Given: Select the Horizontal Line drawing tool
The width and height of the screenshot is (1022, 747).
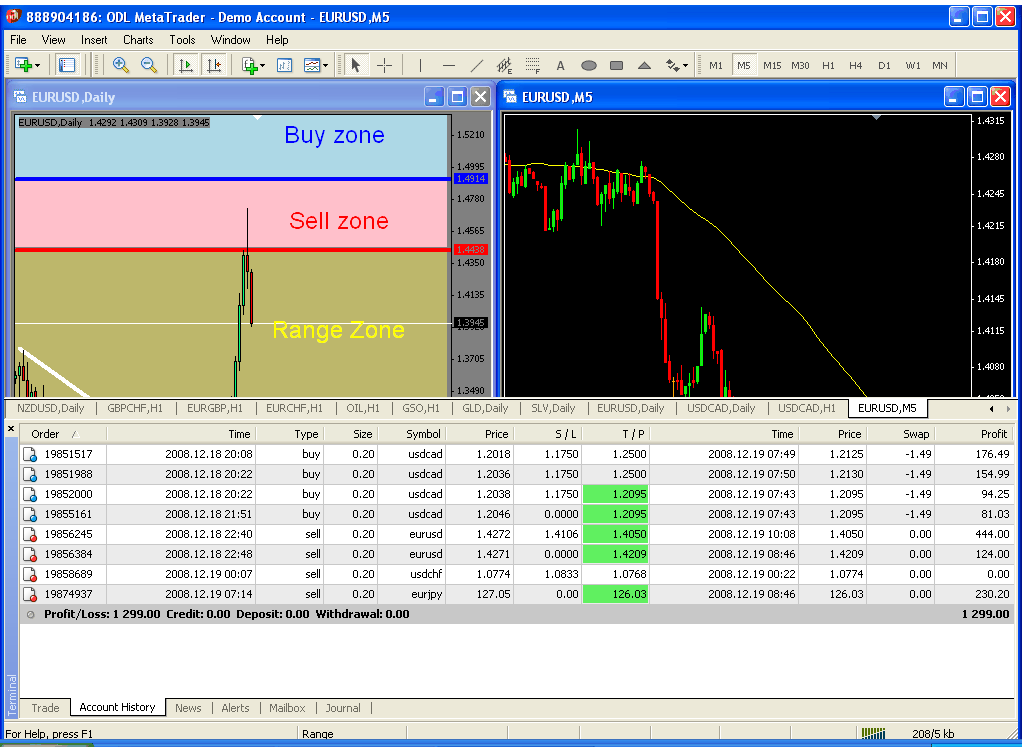Looking at the screenshot, I should pos(448,65).
